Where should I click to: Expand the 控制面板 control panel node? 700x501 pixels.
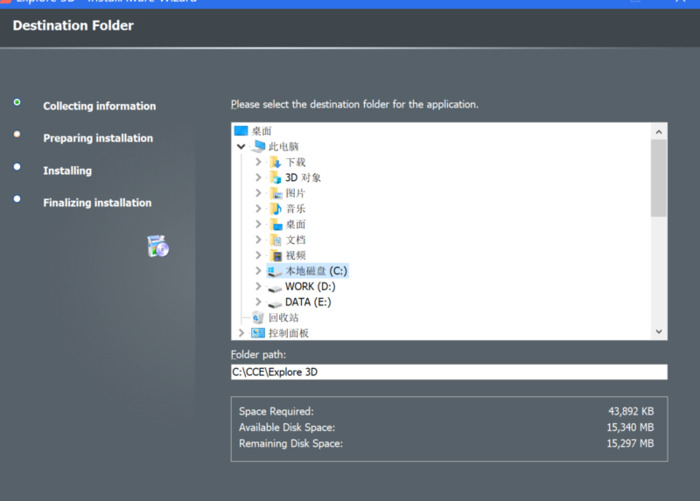[241, 333]
